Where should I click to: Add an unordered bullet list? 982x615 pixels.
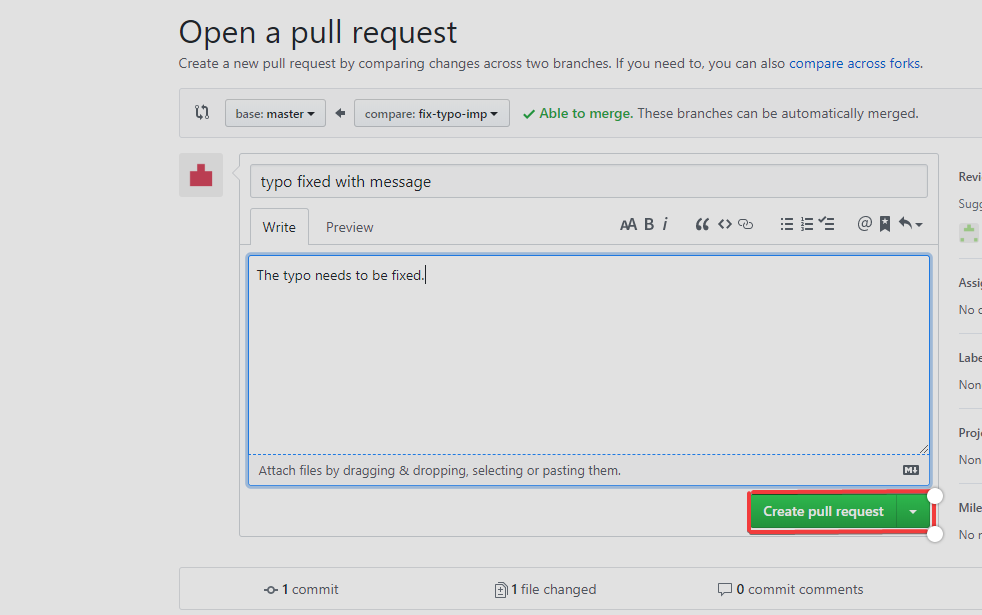tap(787, 224)
